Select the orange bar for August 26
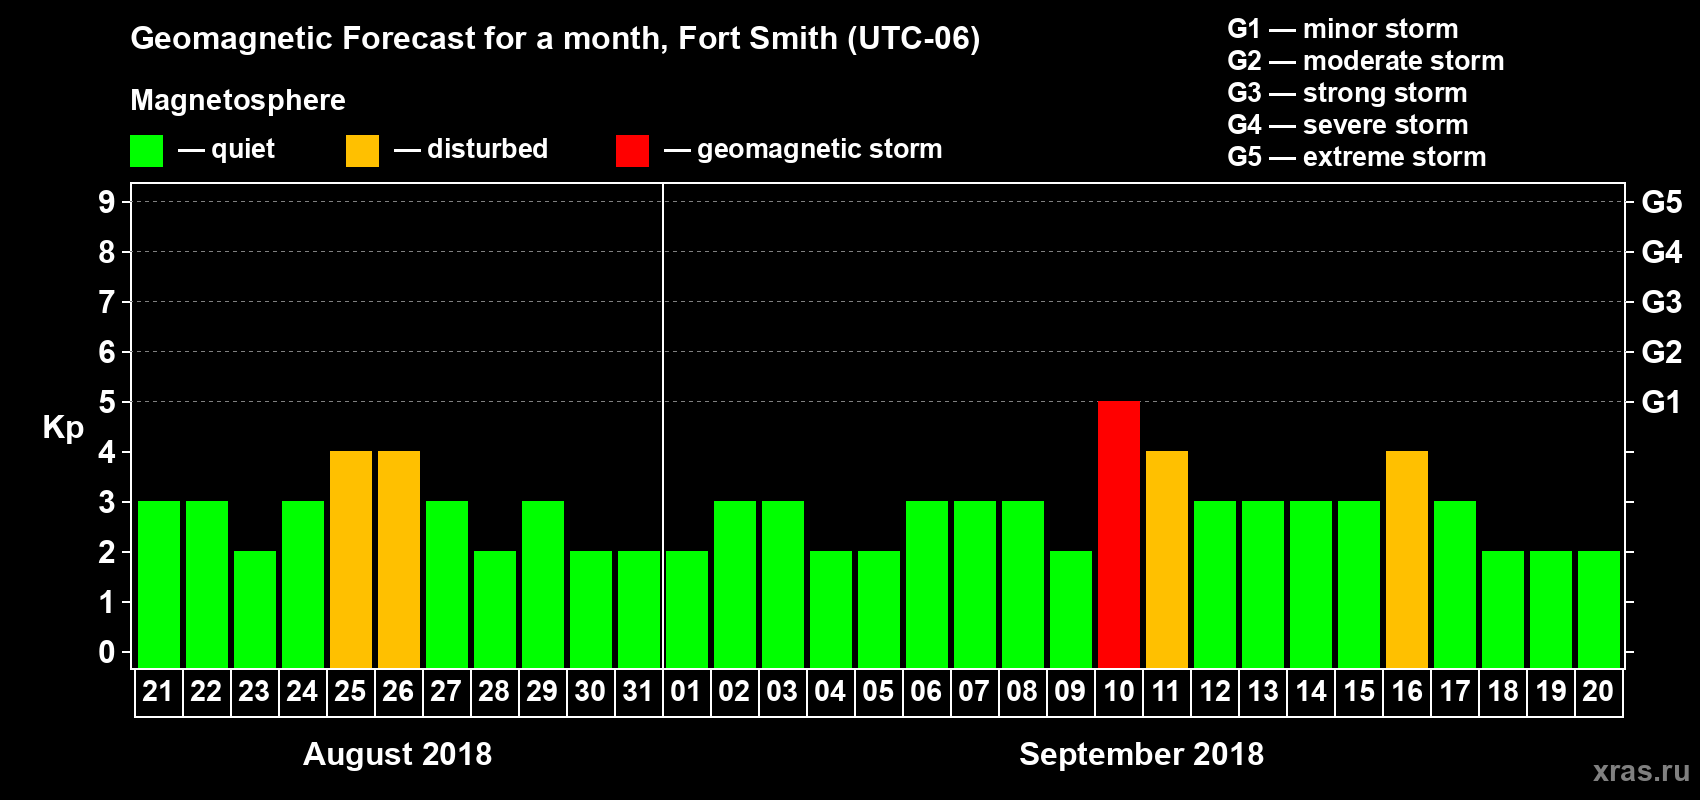This screenshot has width=1700, height=800. click(x=399, y=559)
